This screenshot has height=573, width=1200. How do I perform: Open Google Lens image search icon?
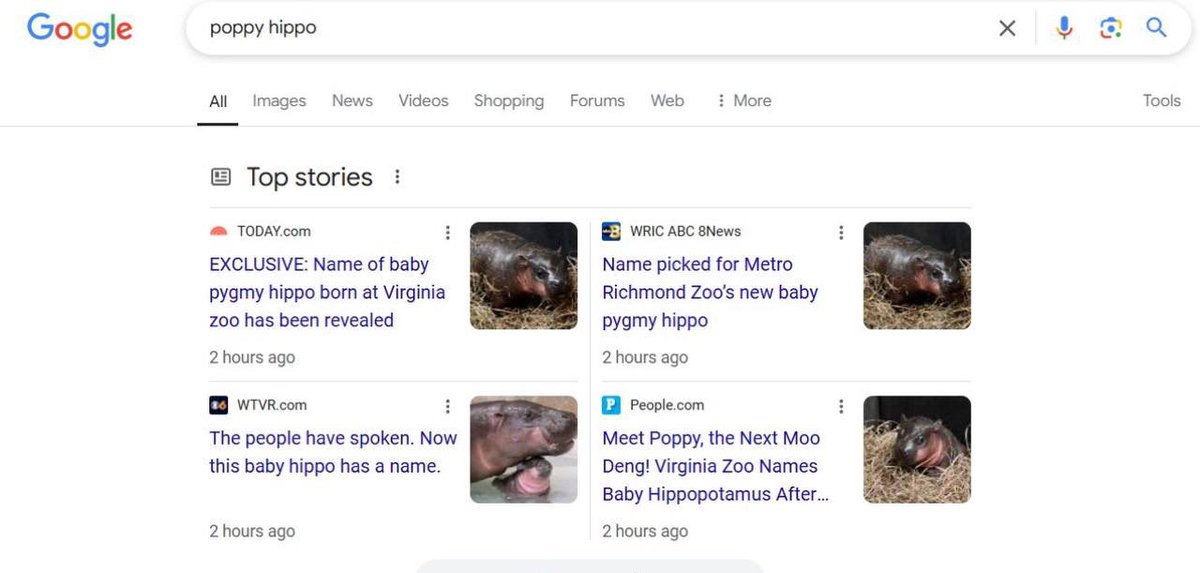[1110, 28]
